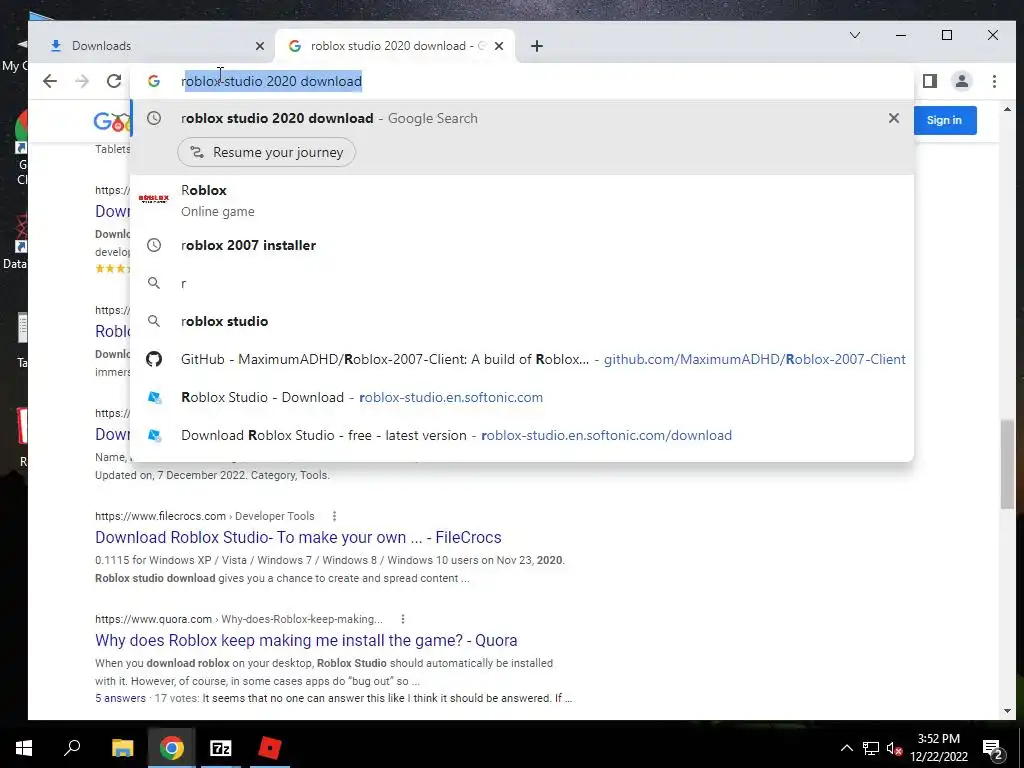The image size is (1024, 768).
Task: Switch to roblox studio 2020 download tab
Action: tap(396, 46)
